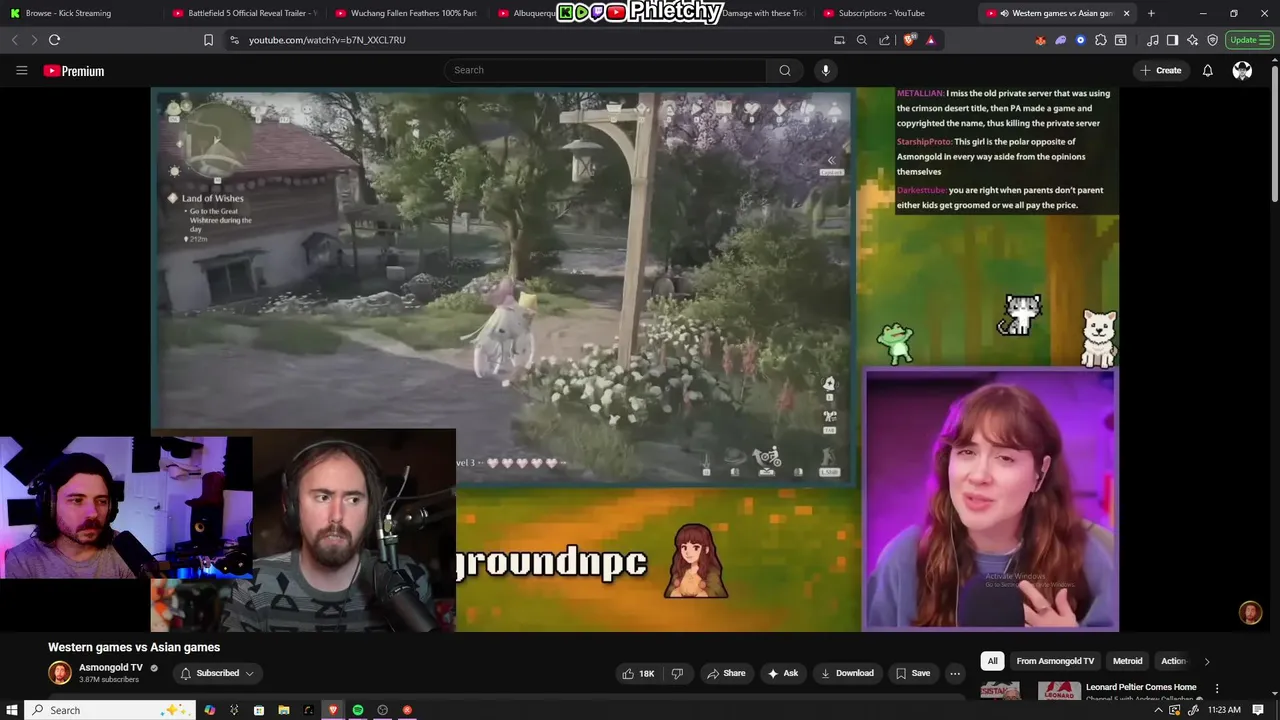Open the YouTube notifications bell

pos(1207,70)
